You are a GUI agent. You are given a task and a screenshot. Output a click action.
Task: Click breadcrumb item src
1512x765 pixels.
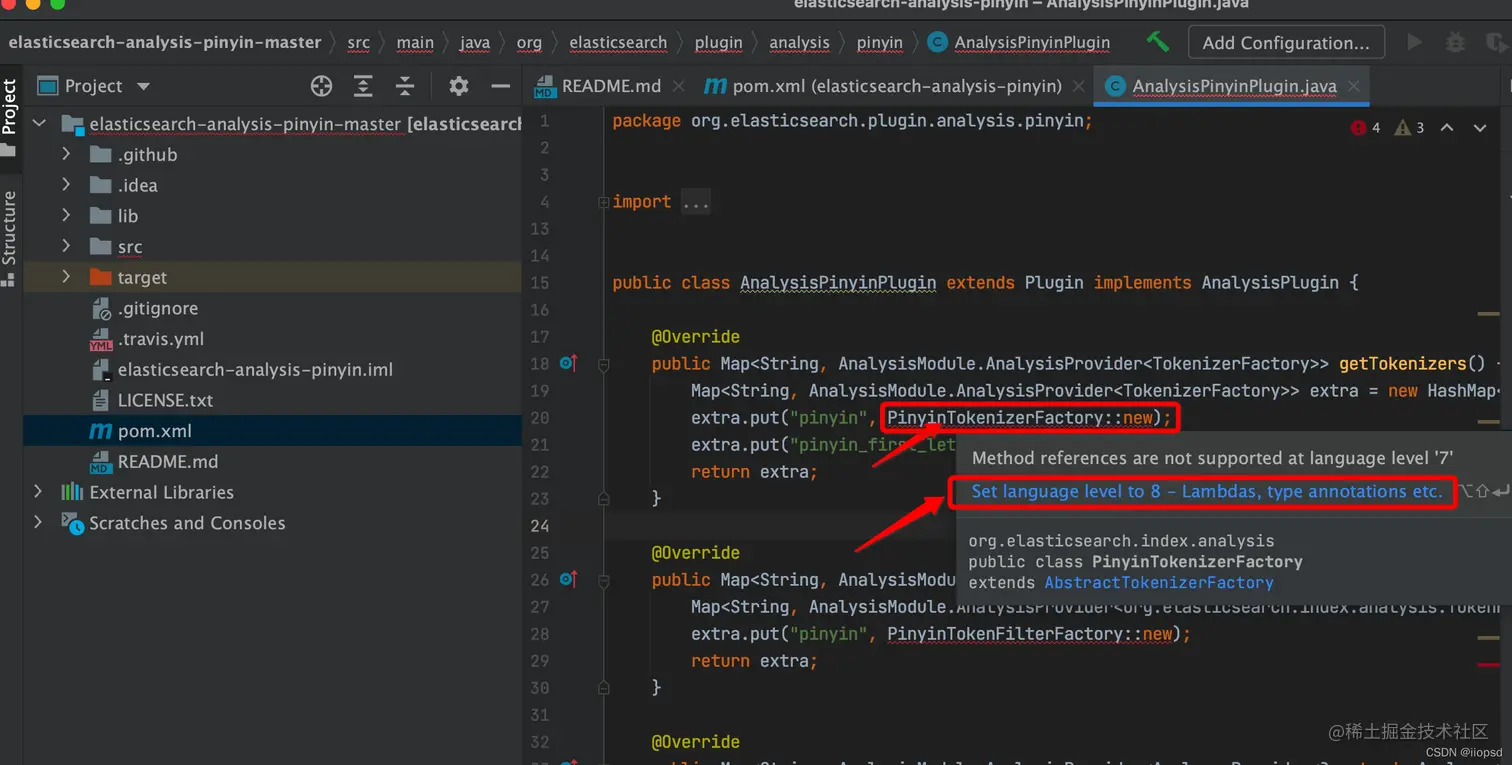click(359, 43)
